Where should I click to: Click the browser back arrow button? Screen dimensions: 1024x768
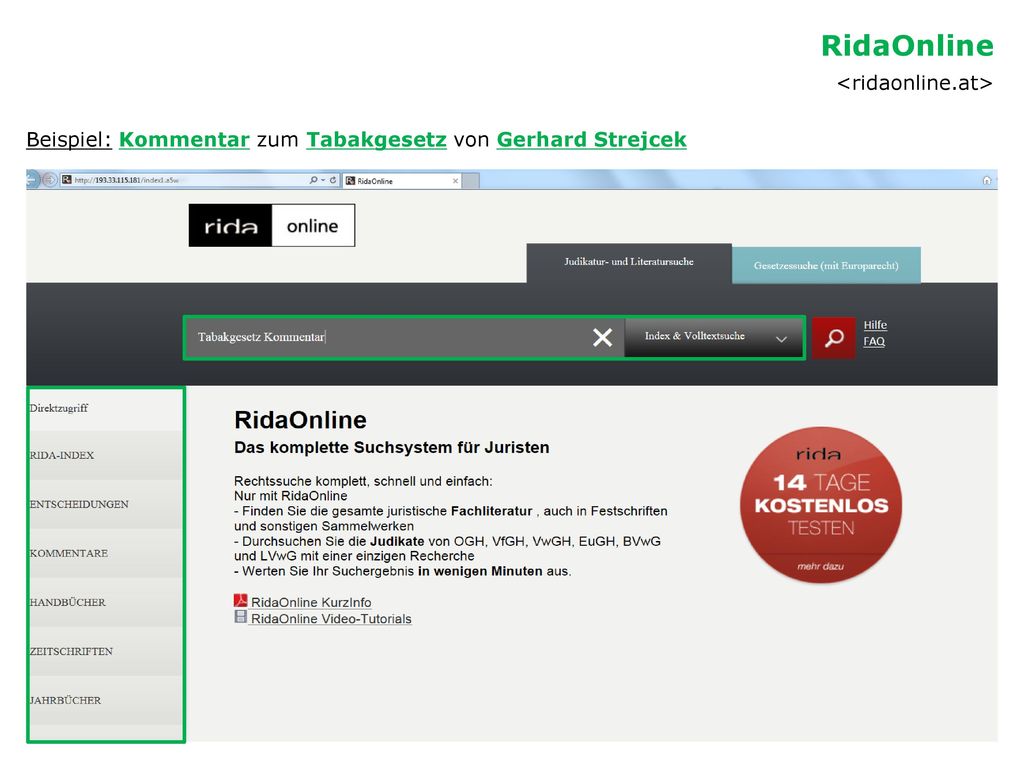pos(33,180)
